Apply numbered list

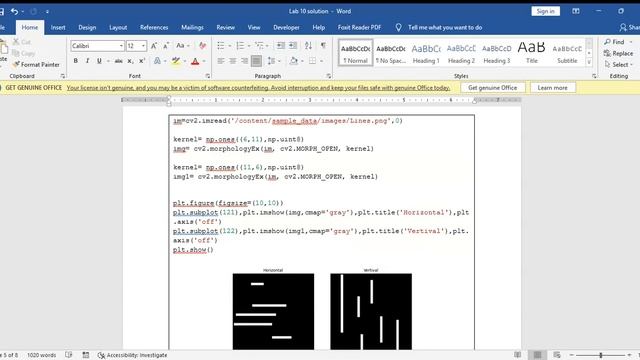(240, 46)
